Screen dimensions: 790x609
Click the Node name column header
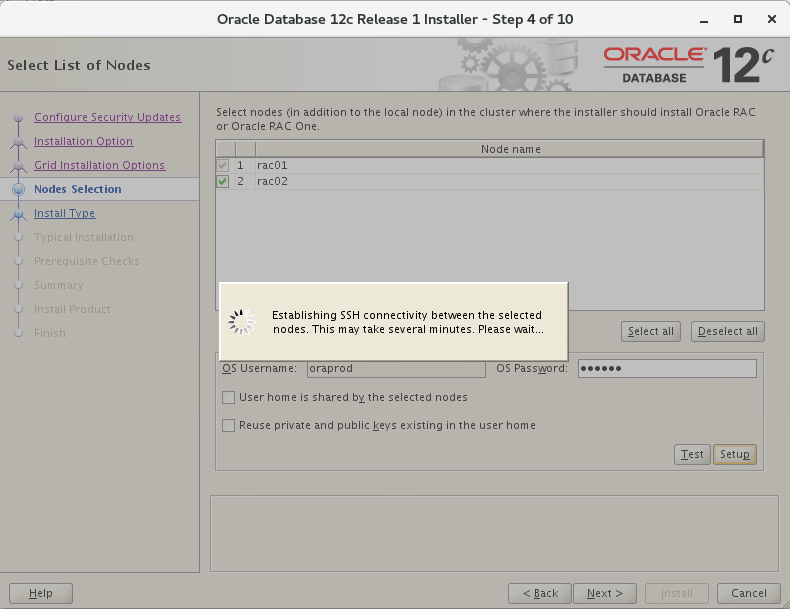[x=510, y=149]
